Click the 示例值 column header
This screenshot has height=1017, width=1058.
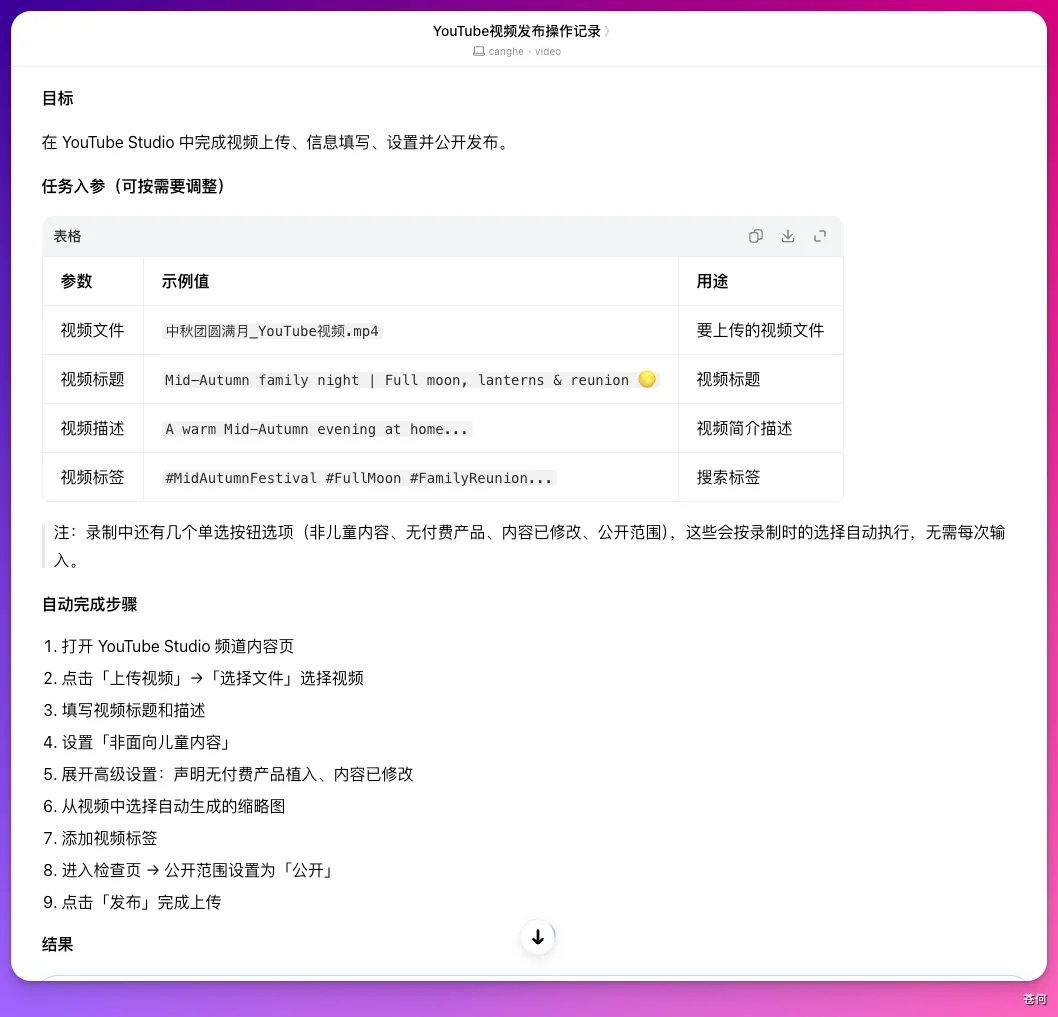185,281
